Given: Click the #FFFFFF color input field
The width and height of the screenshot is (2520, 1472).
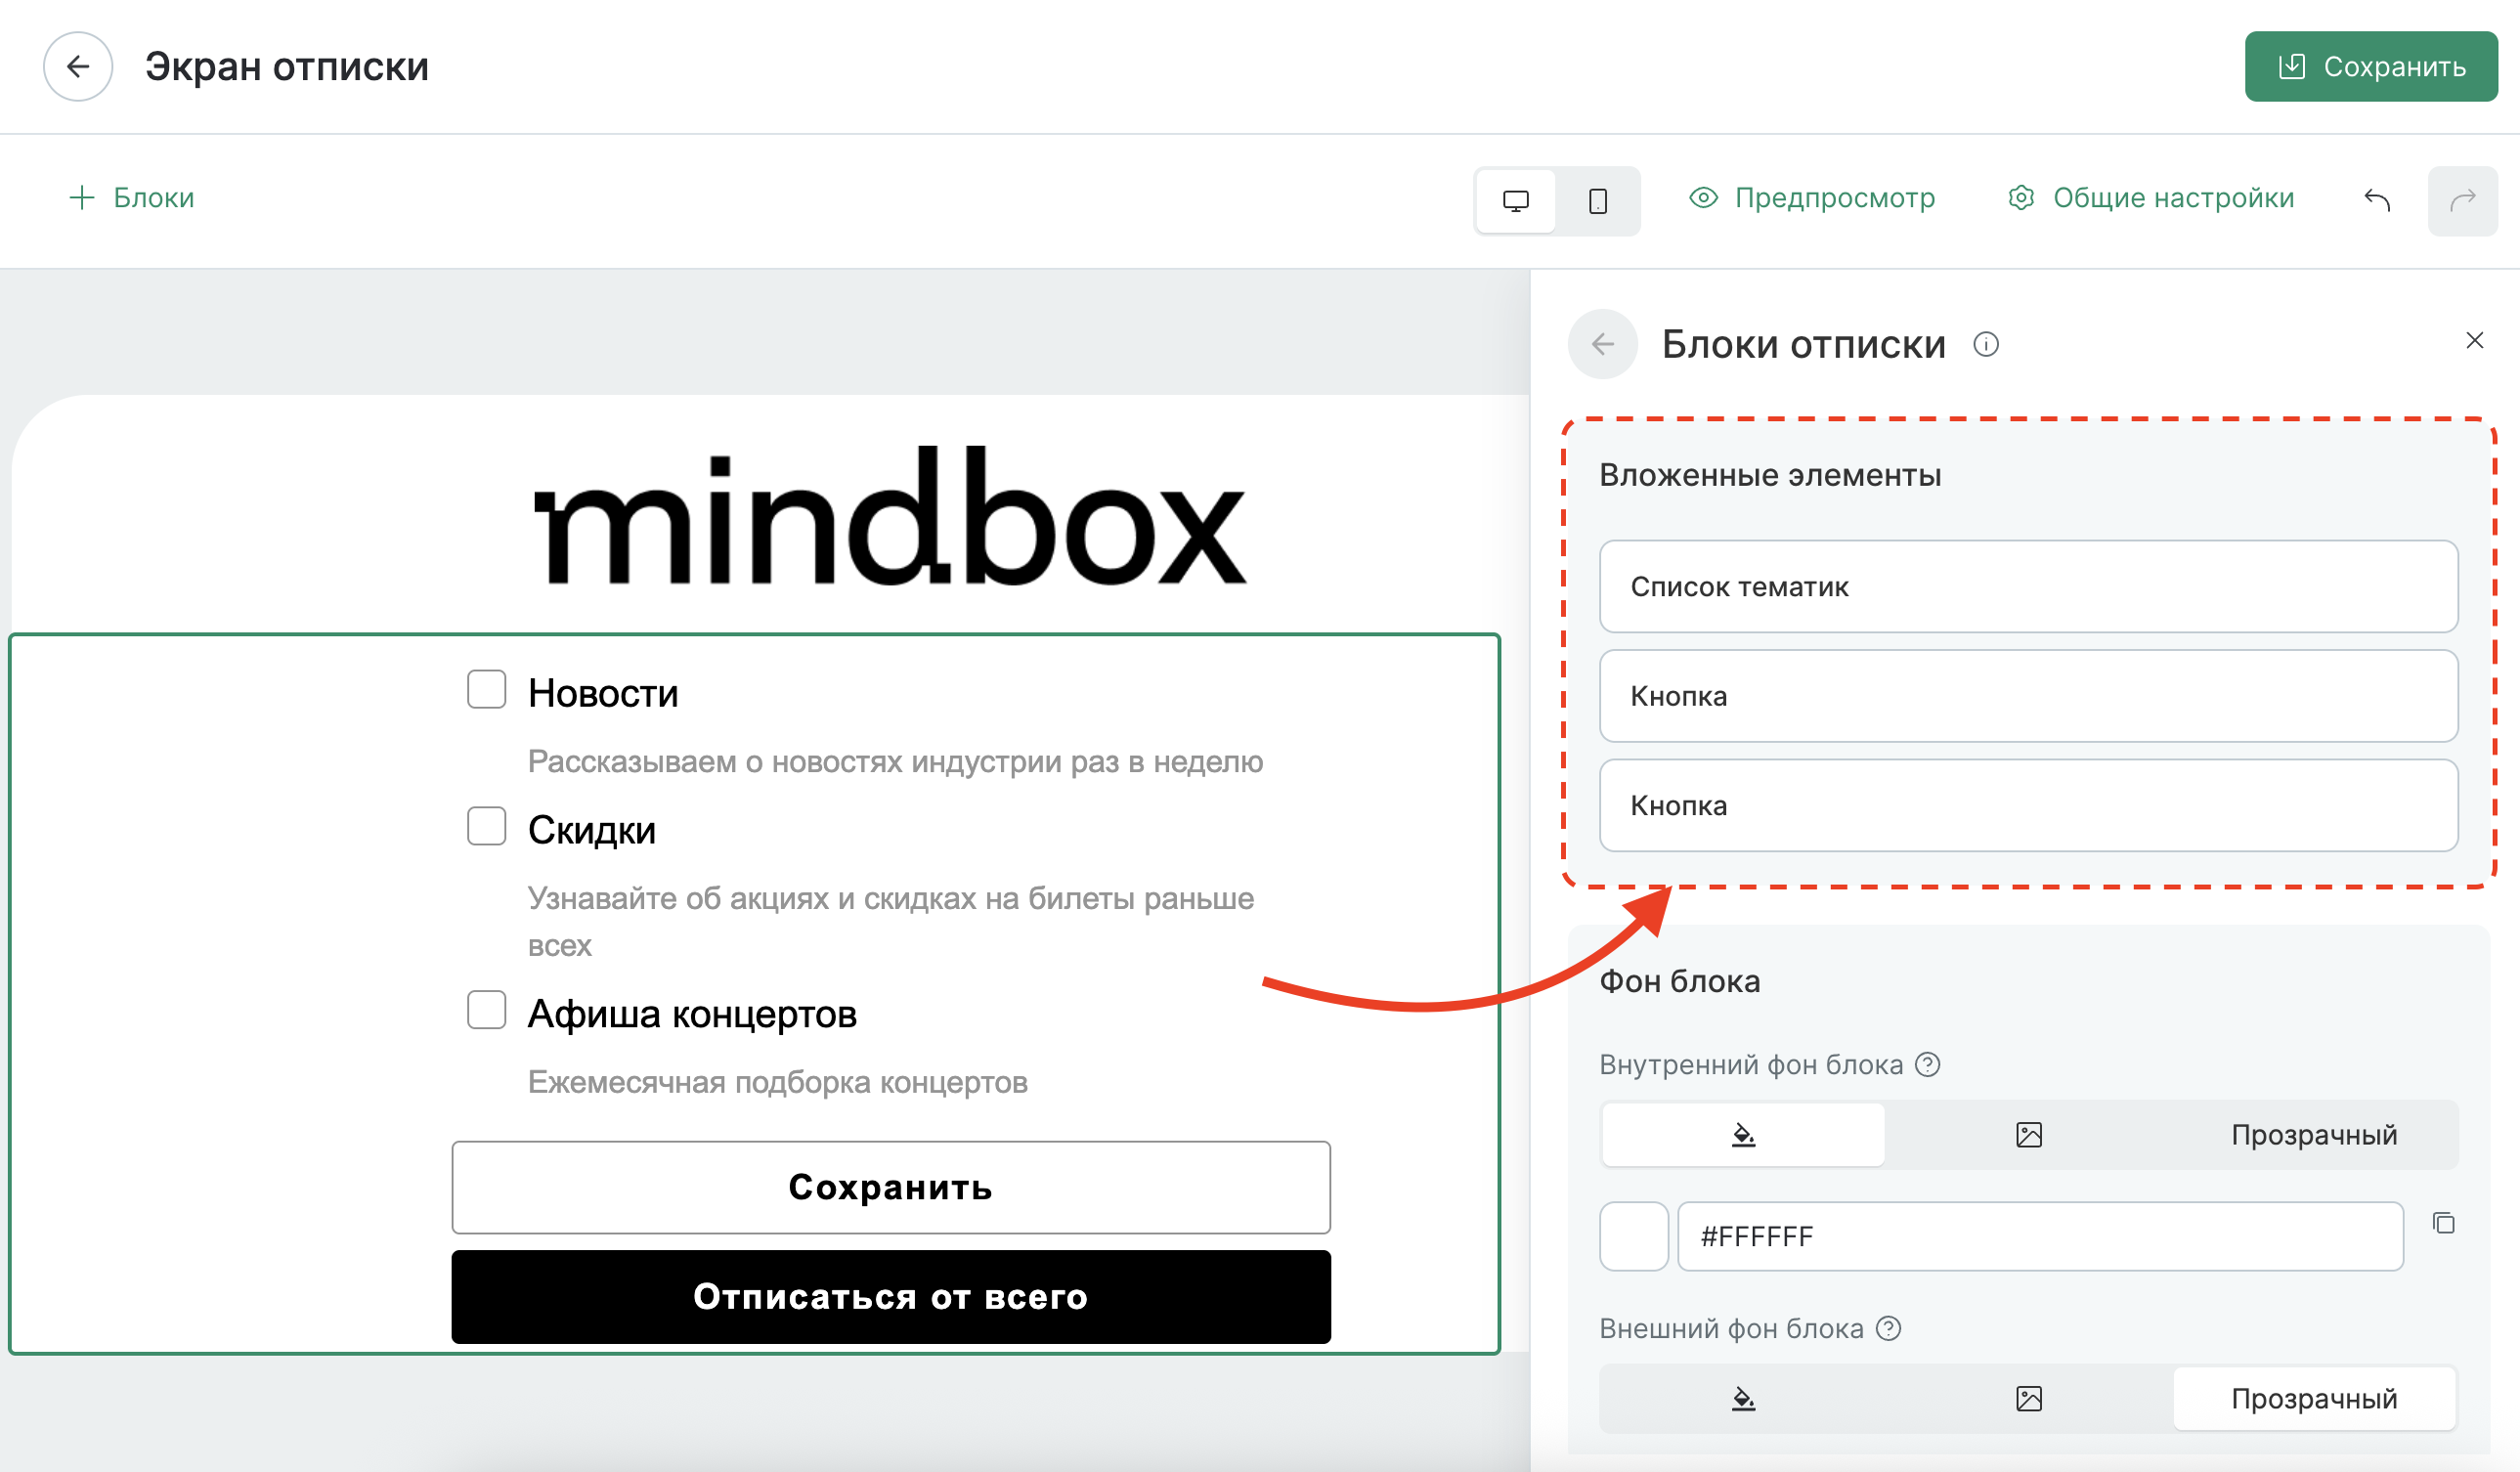Looking at the screenshot, I should (2040, 1236).
